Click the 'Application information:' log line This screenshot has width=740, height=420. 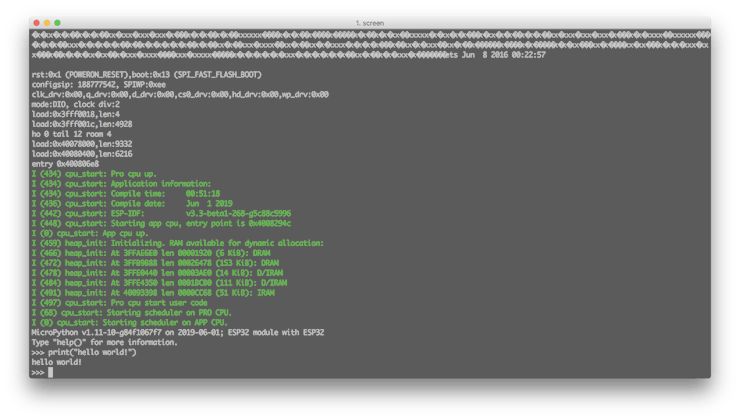click(121, 184)
